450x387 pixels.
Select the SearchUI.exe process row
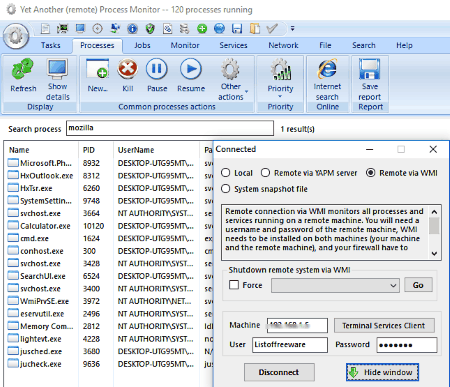109,276
